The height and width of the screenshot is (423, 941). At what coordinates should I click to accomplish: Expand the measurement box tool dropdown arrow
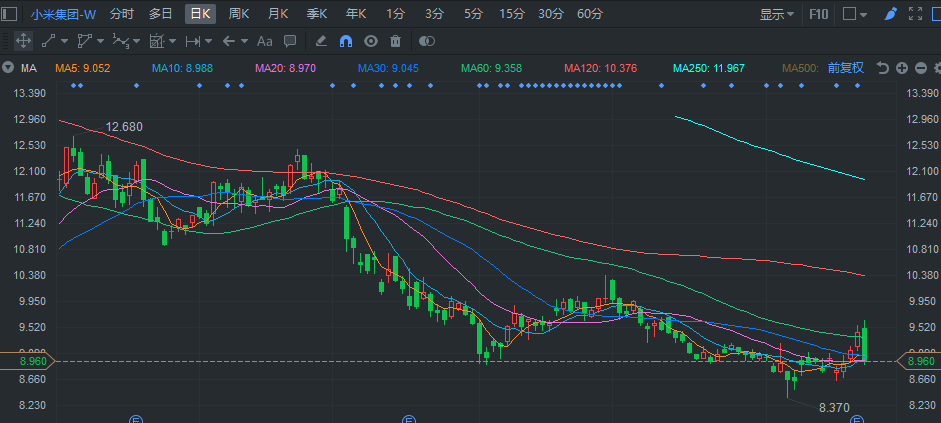click(x=172, y=41)
